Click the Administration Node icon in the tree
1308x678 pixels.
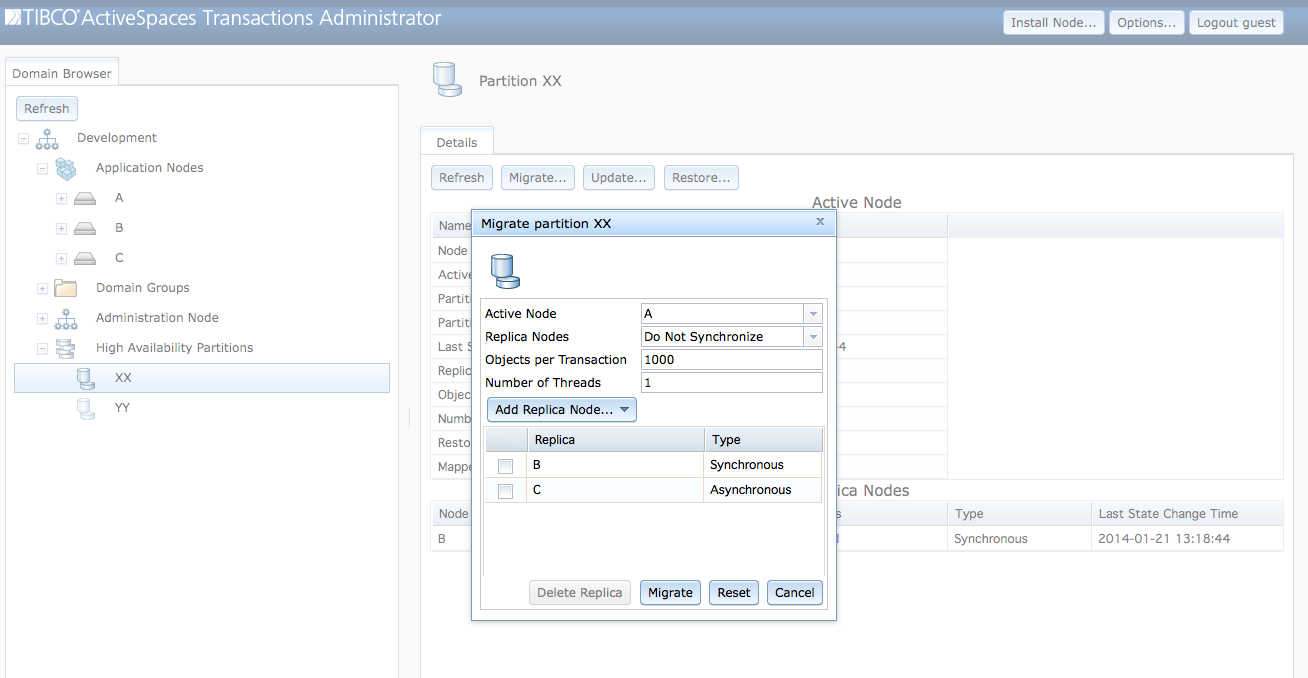click(65, 317)
